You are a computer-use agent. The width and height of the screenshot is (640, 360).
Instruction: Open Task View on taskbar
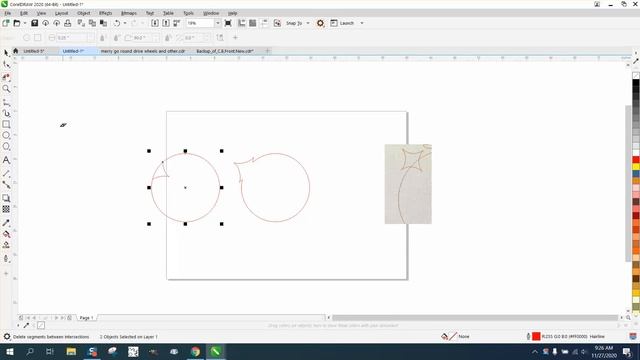click(x=49, y=351)
